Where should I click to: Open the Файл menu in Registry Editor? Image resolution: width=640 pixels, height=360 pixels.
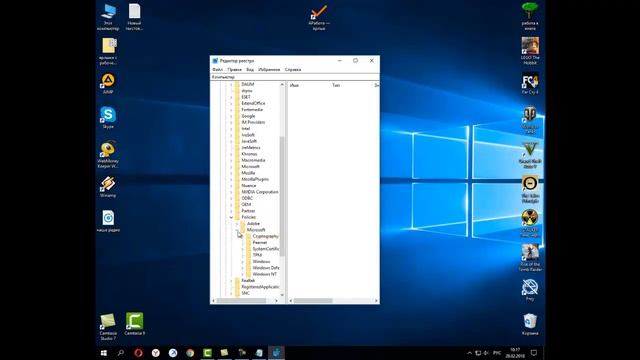[218, 70]
